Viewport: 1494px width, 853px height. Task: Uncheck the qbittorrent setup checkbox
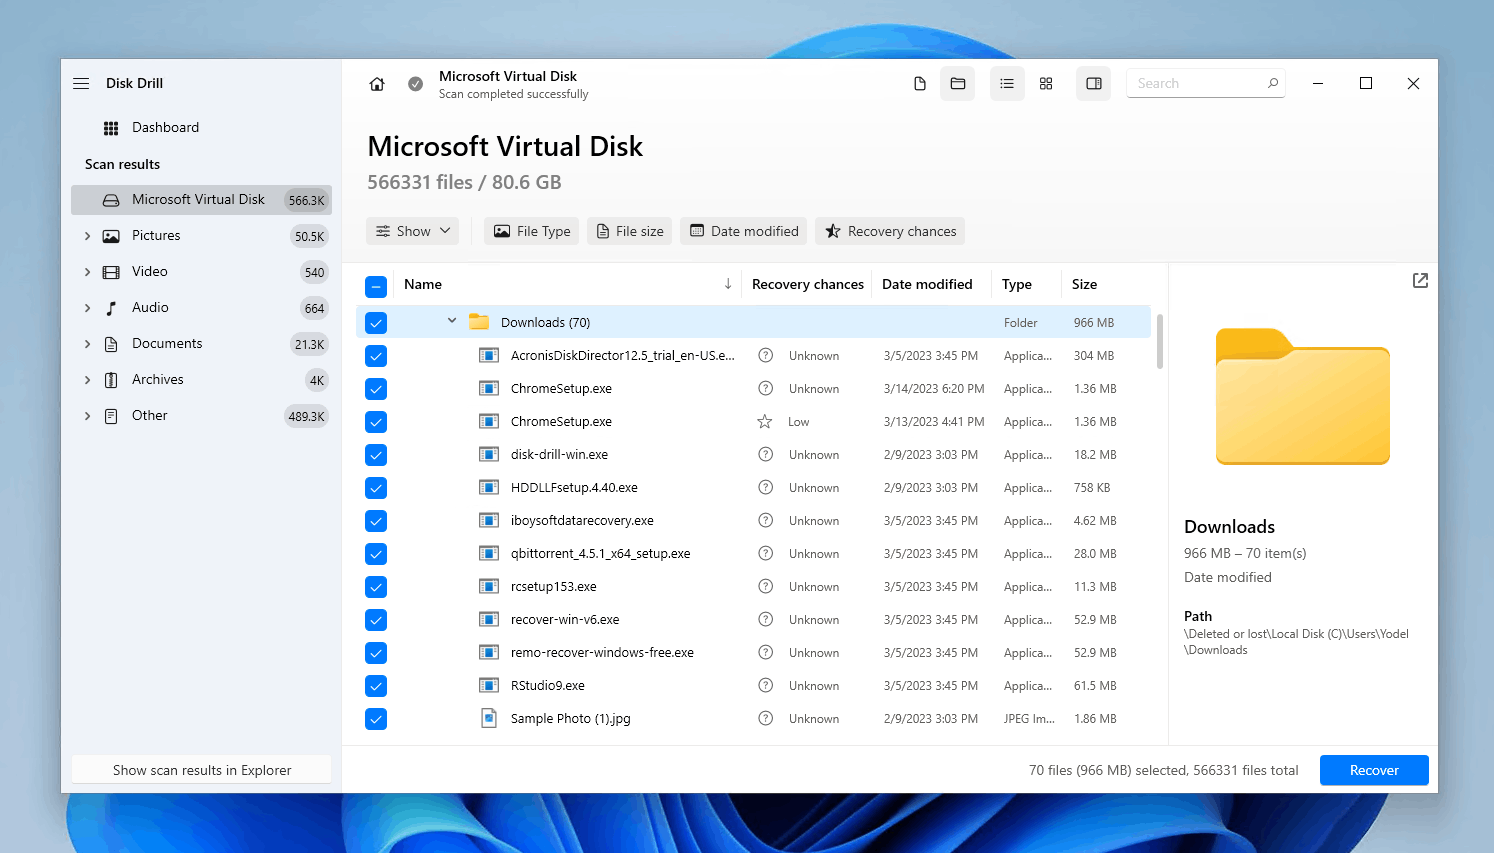click(x=376, y=554)
